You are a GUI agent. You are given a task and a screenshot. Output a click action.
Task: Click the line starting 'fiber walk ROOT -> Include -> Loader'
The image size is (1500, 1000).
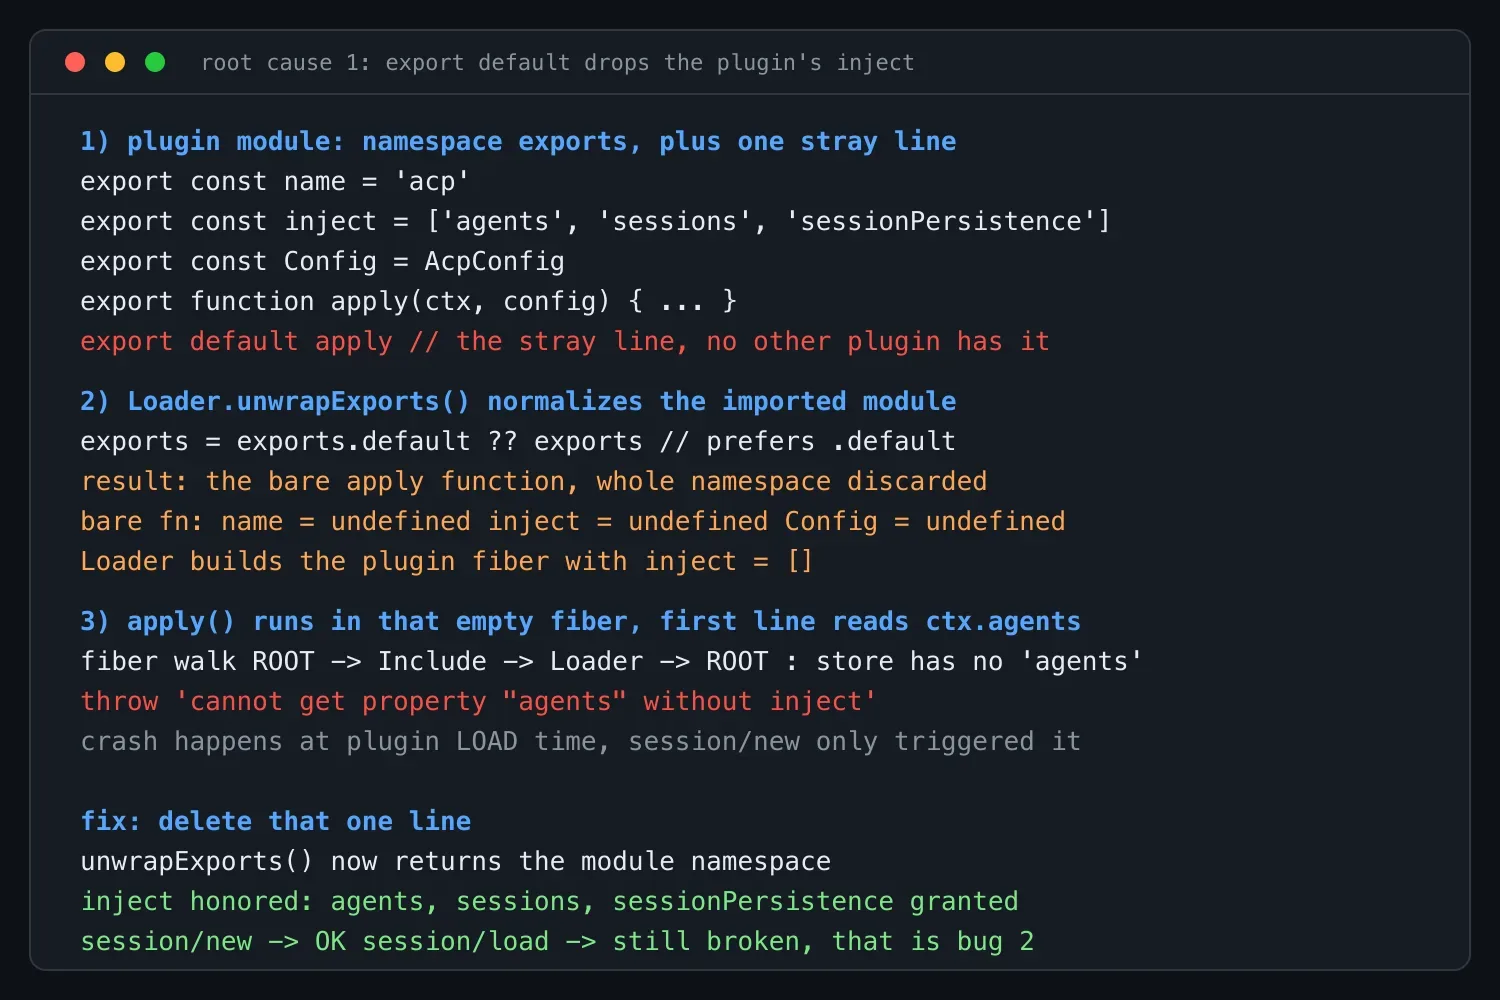click(612, 662)
